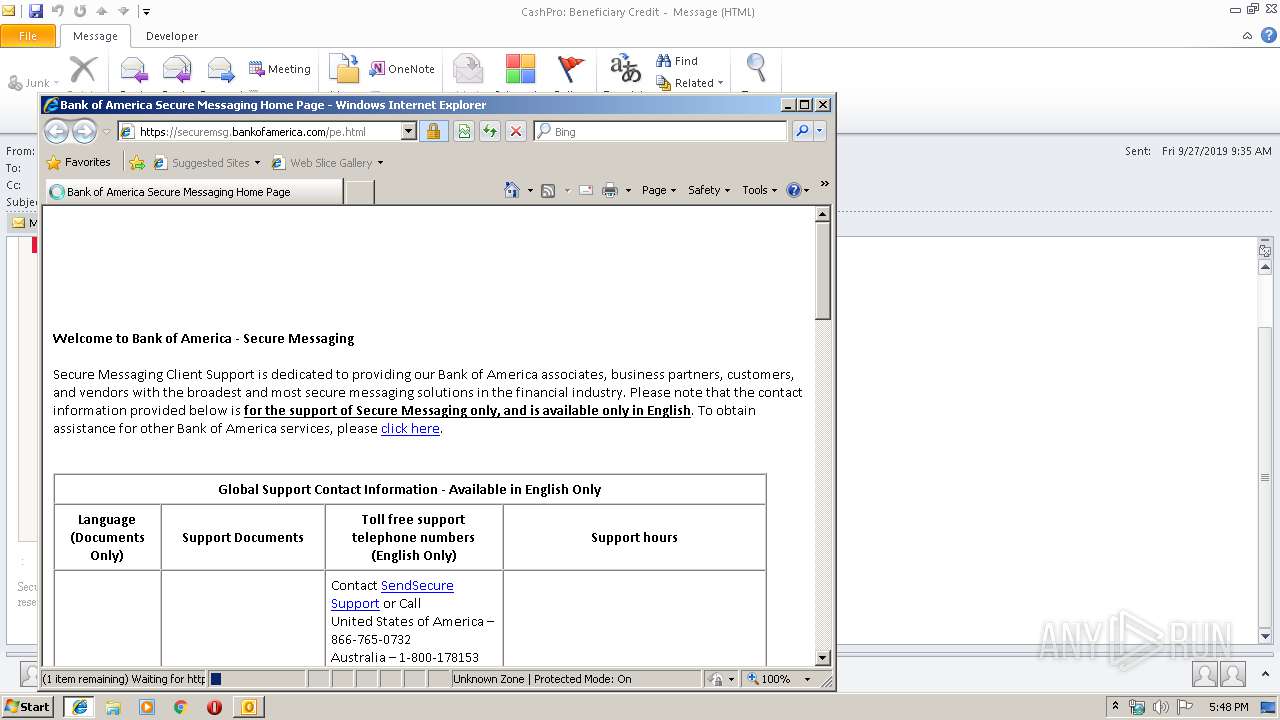Click the Junk button in Outlook

click(33, 83)
